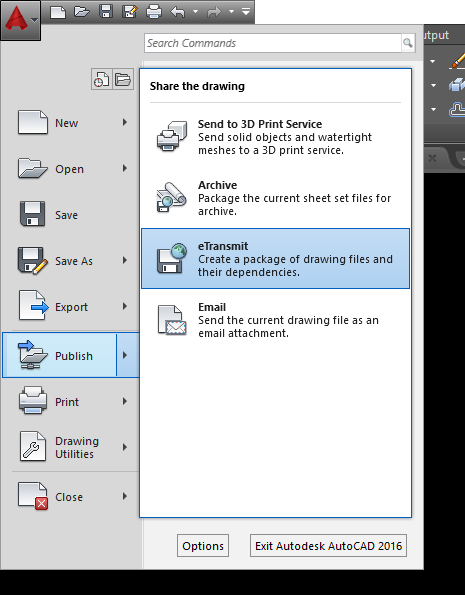Click the red AutoCAD application menu button
465x595 pixels.
[x=20, y=20]
